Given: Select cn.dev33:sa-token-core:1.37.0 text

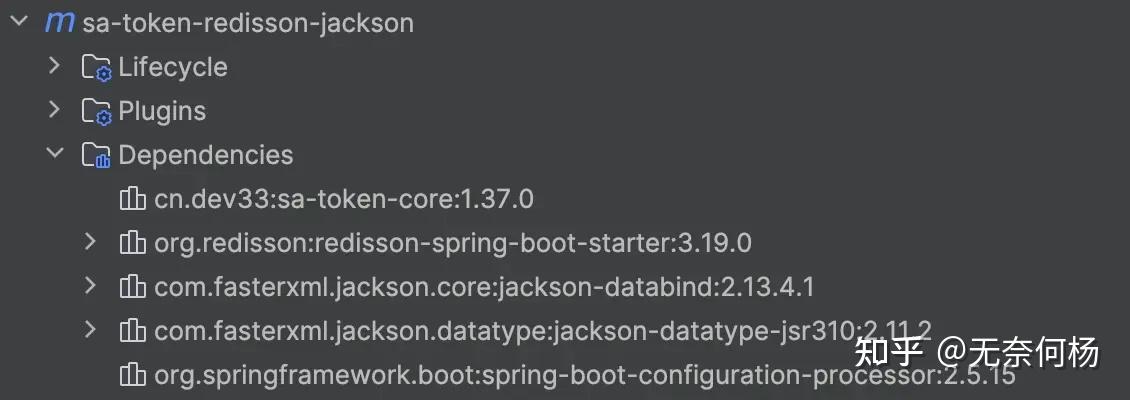Looking at the screenshot, I should click(x=343, y=199).
